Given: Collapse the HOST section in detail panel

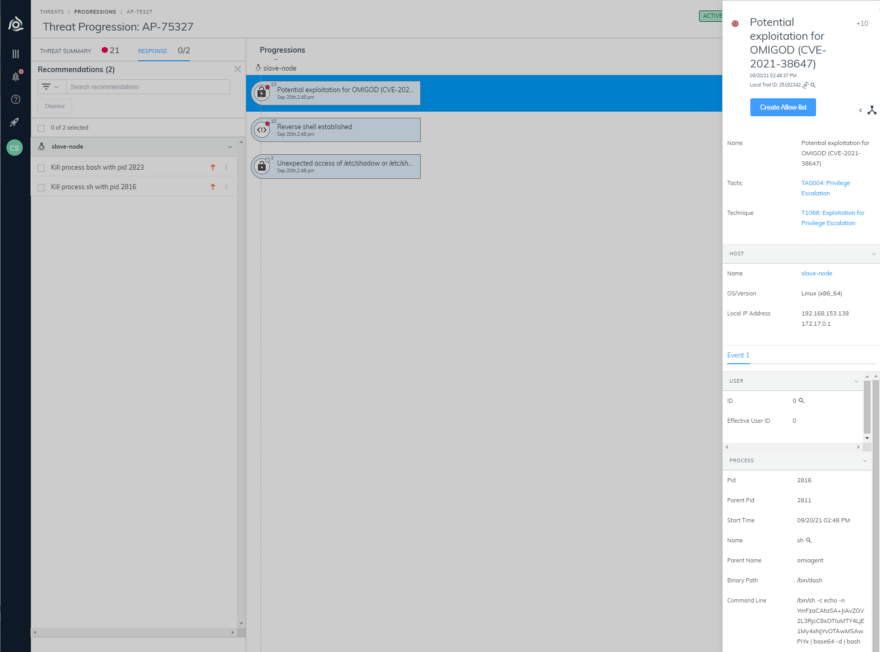Looking at the screenshot, I should pyautogui.click(x=873, y=254).
